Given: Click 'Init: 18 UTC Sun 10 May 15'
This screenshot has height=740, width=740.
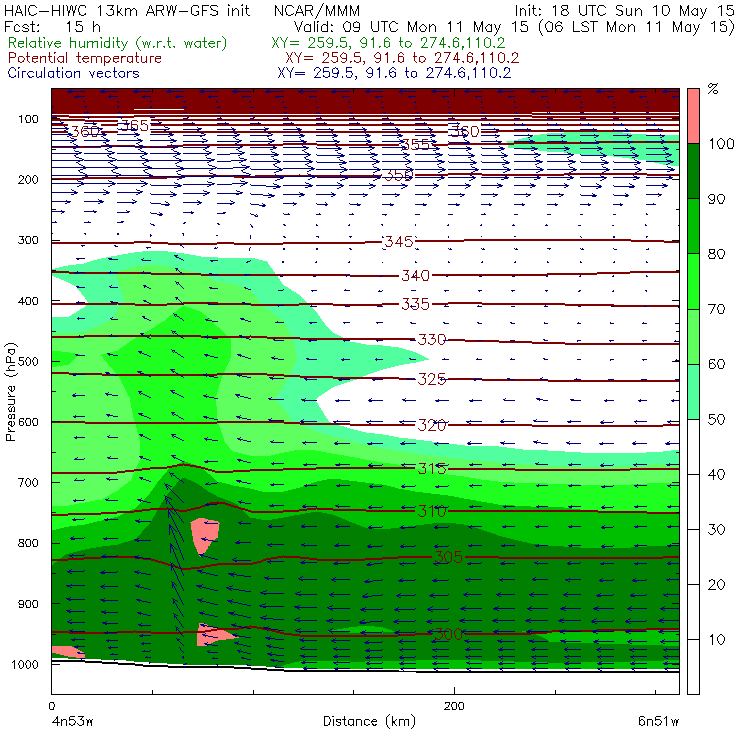Looking at the screenshot, I should 624,11.
